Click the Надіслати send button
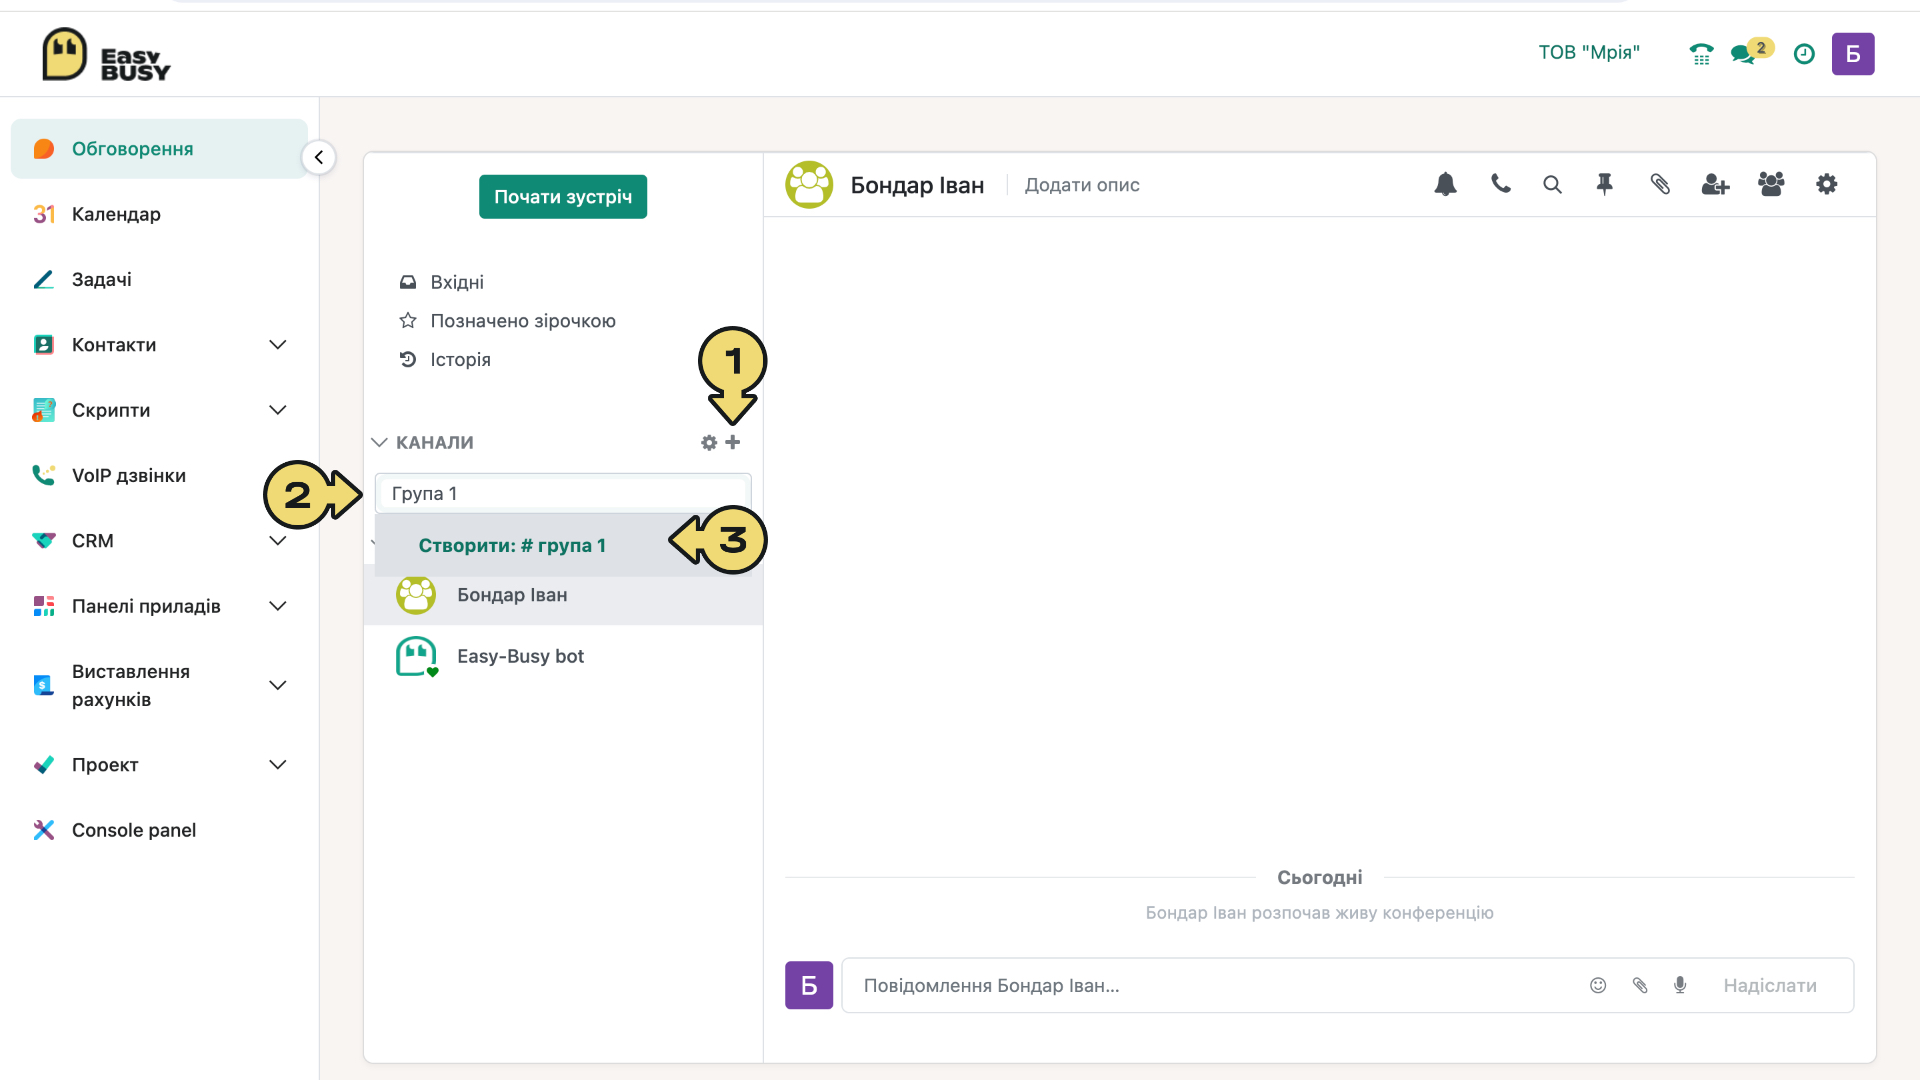The image size is (1920, 1080). pyautogui.click(x=1770, y=986)
